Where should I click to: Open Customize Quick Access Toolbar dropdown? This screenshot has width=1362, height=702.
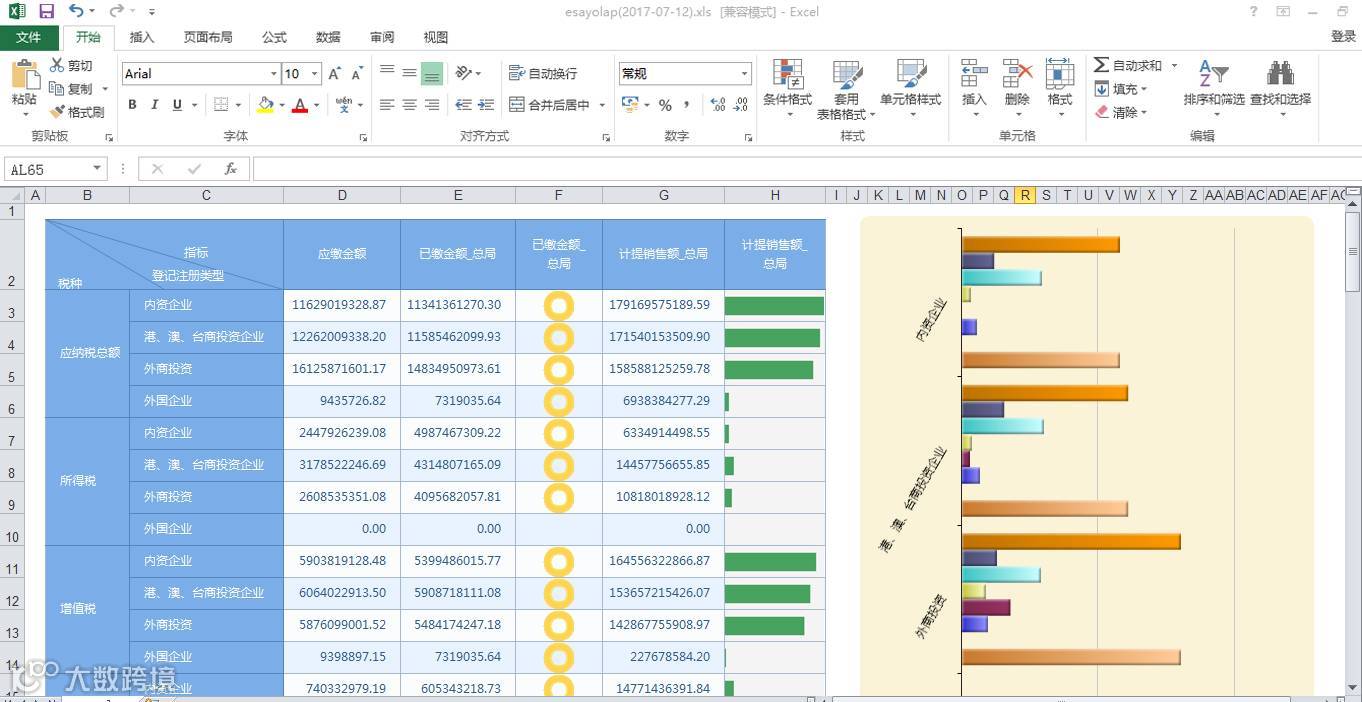152,12
